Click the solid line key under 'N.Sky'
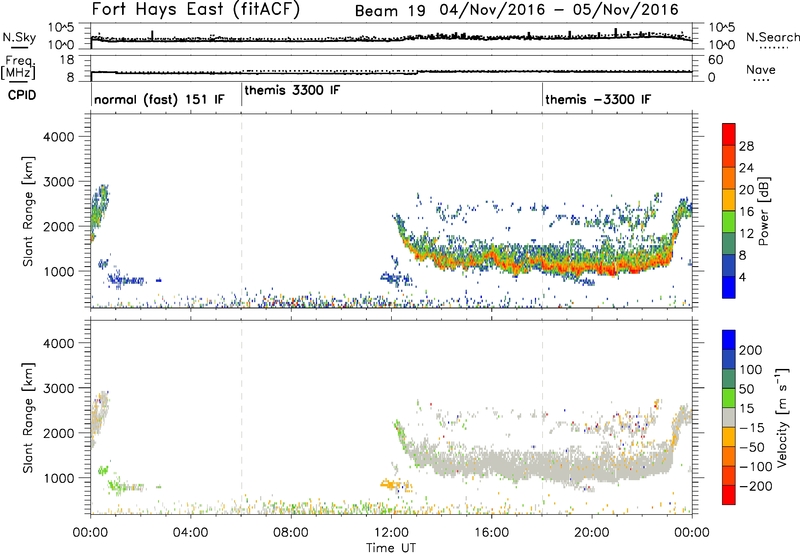 19,47
